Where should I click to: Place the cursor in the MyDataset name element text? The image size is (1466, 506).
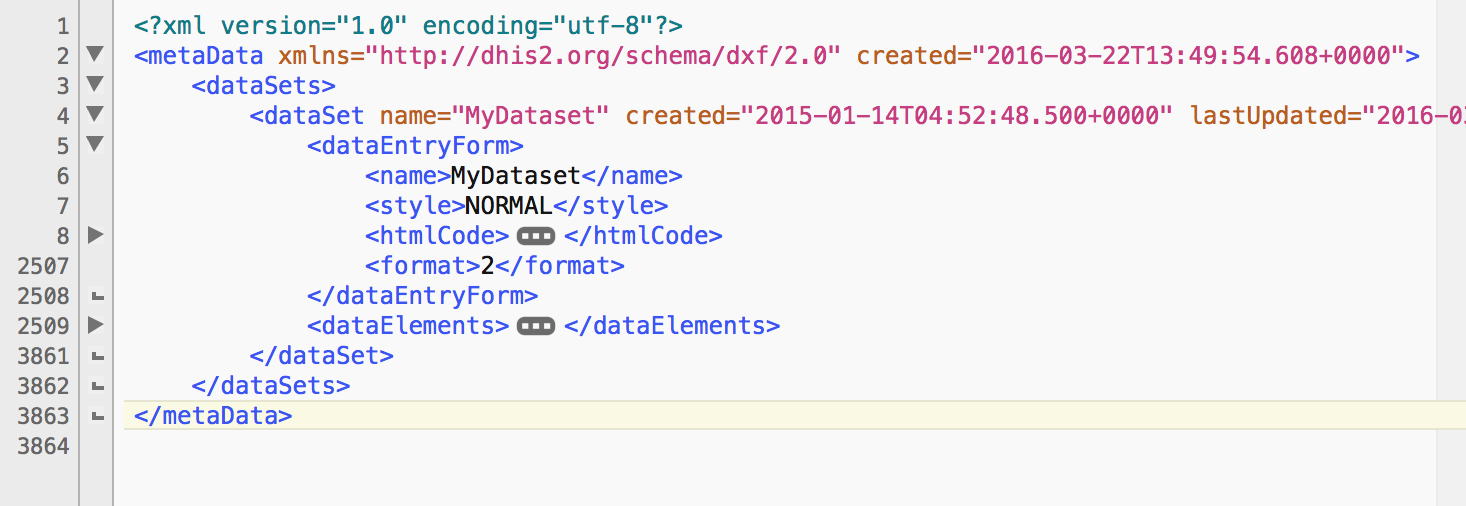[x=515, y=176]
